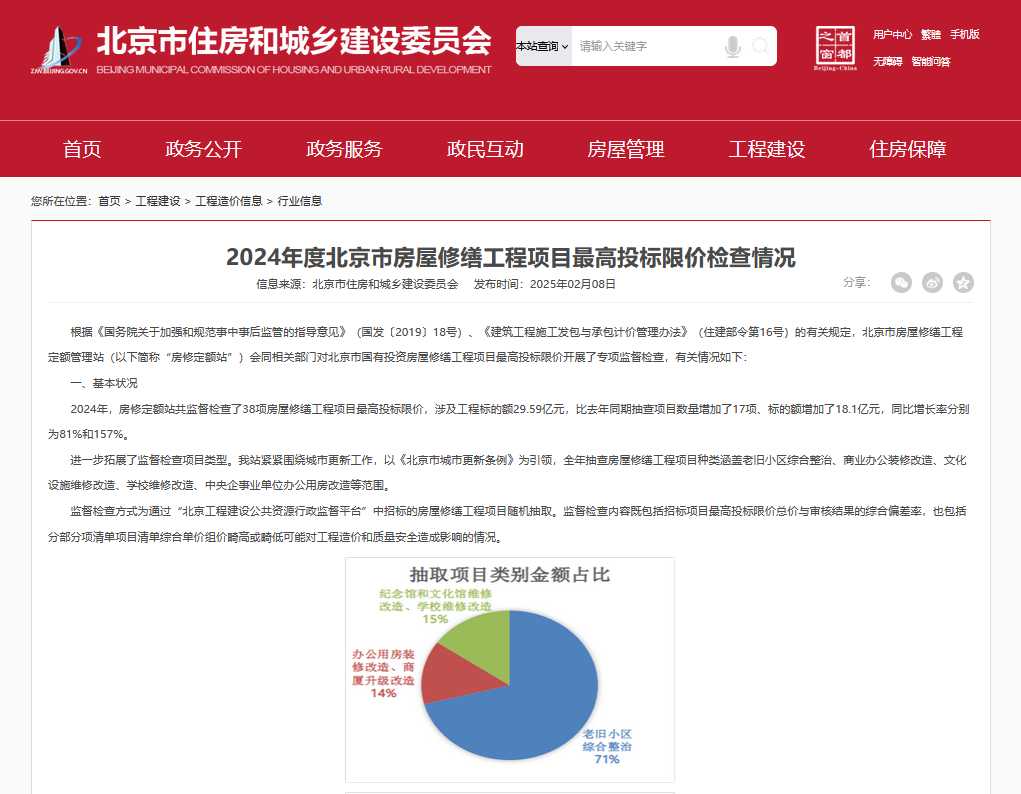Click the 14% pie chart label

pyautogui.click(x=384, y=694)
